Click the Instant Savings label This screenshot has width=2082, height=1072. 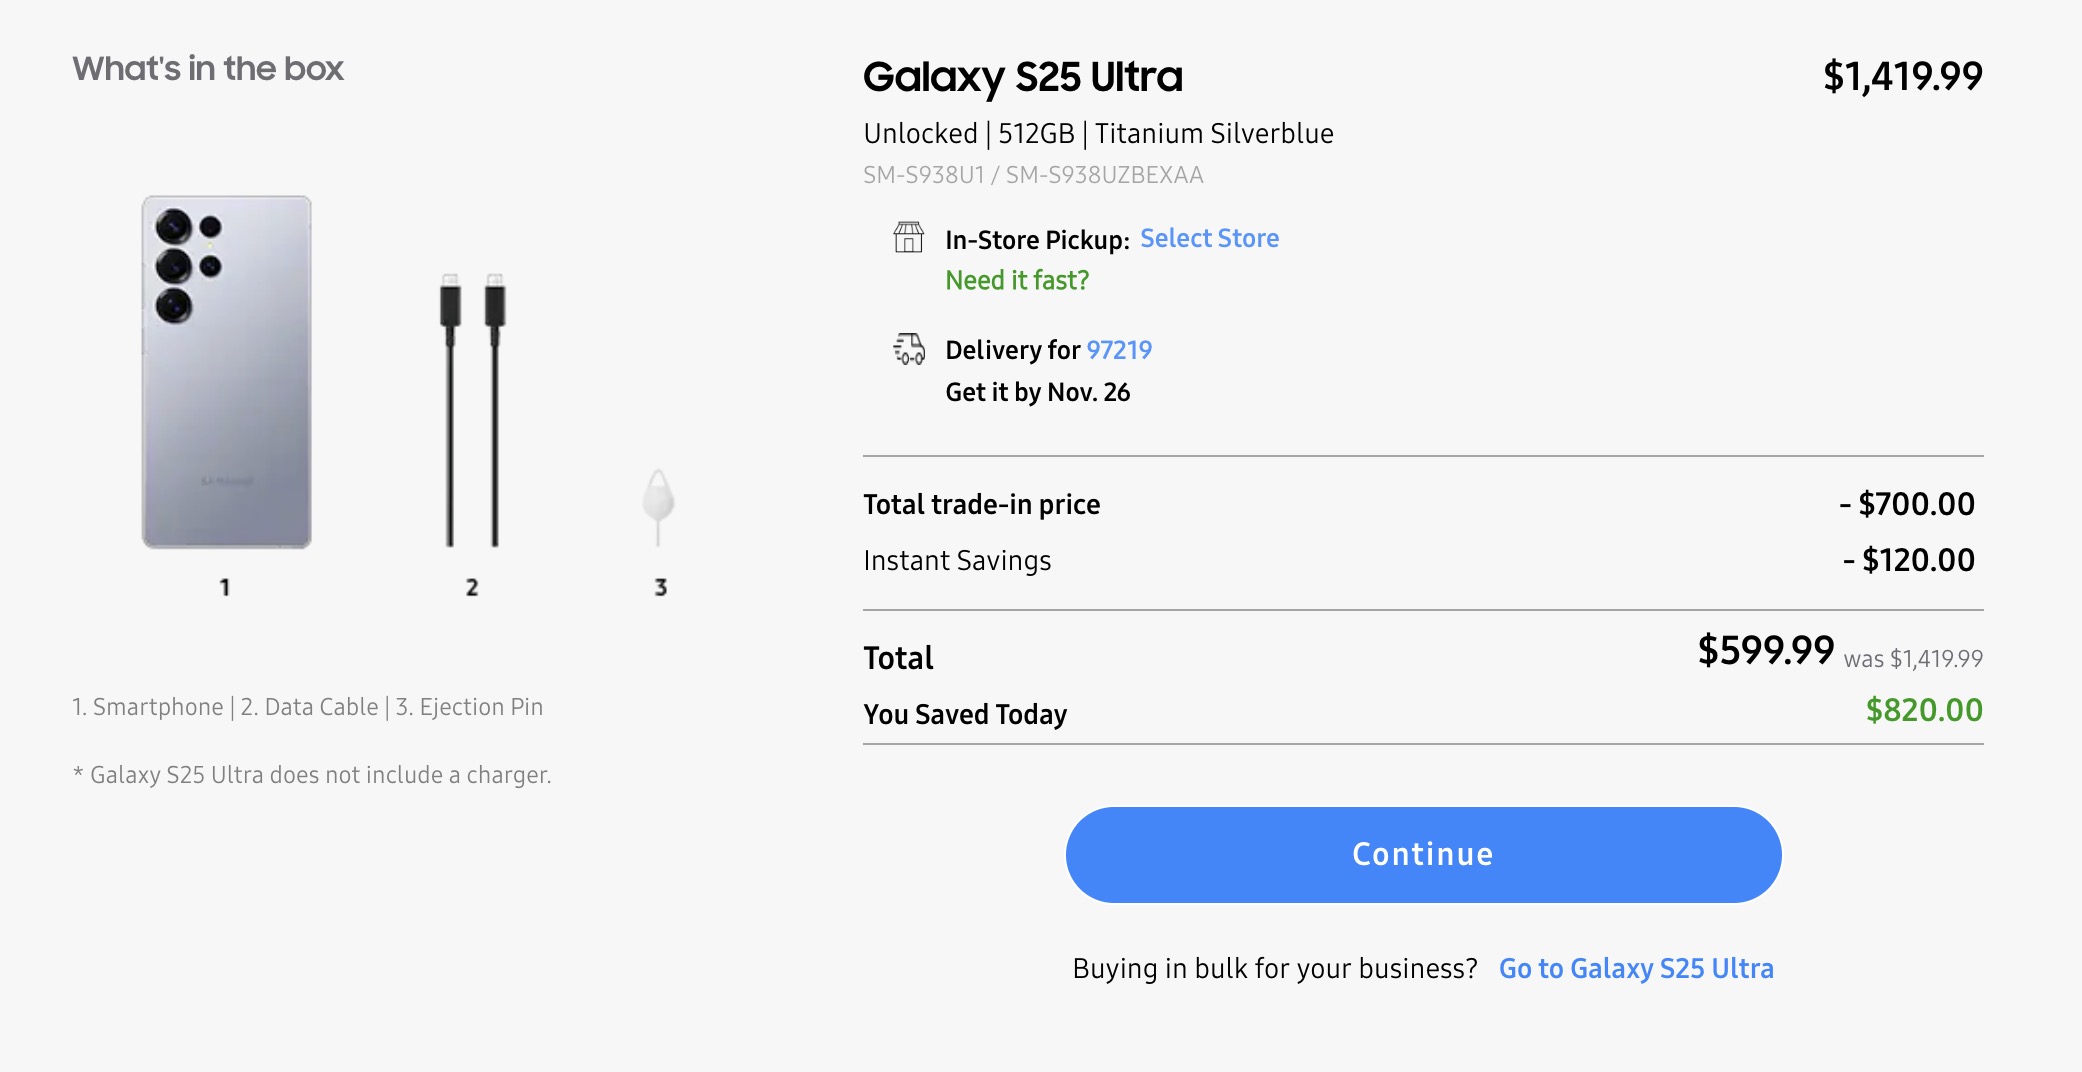(957, 560)
